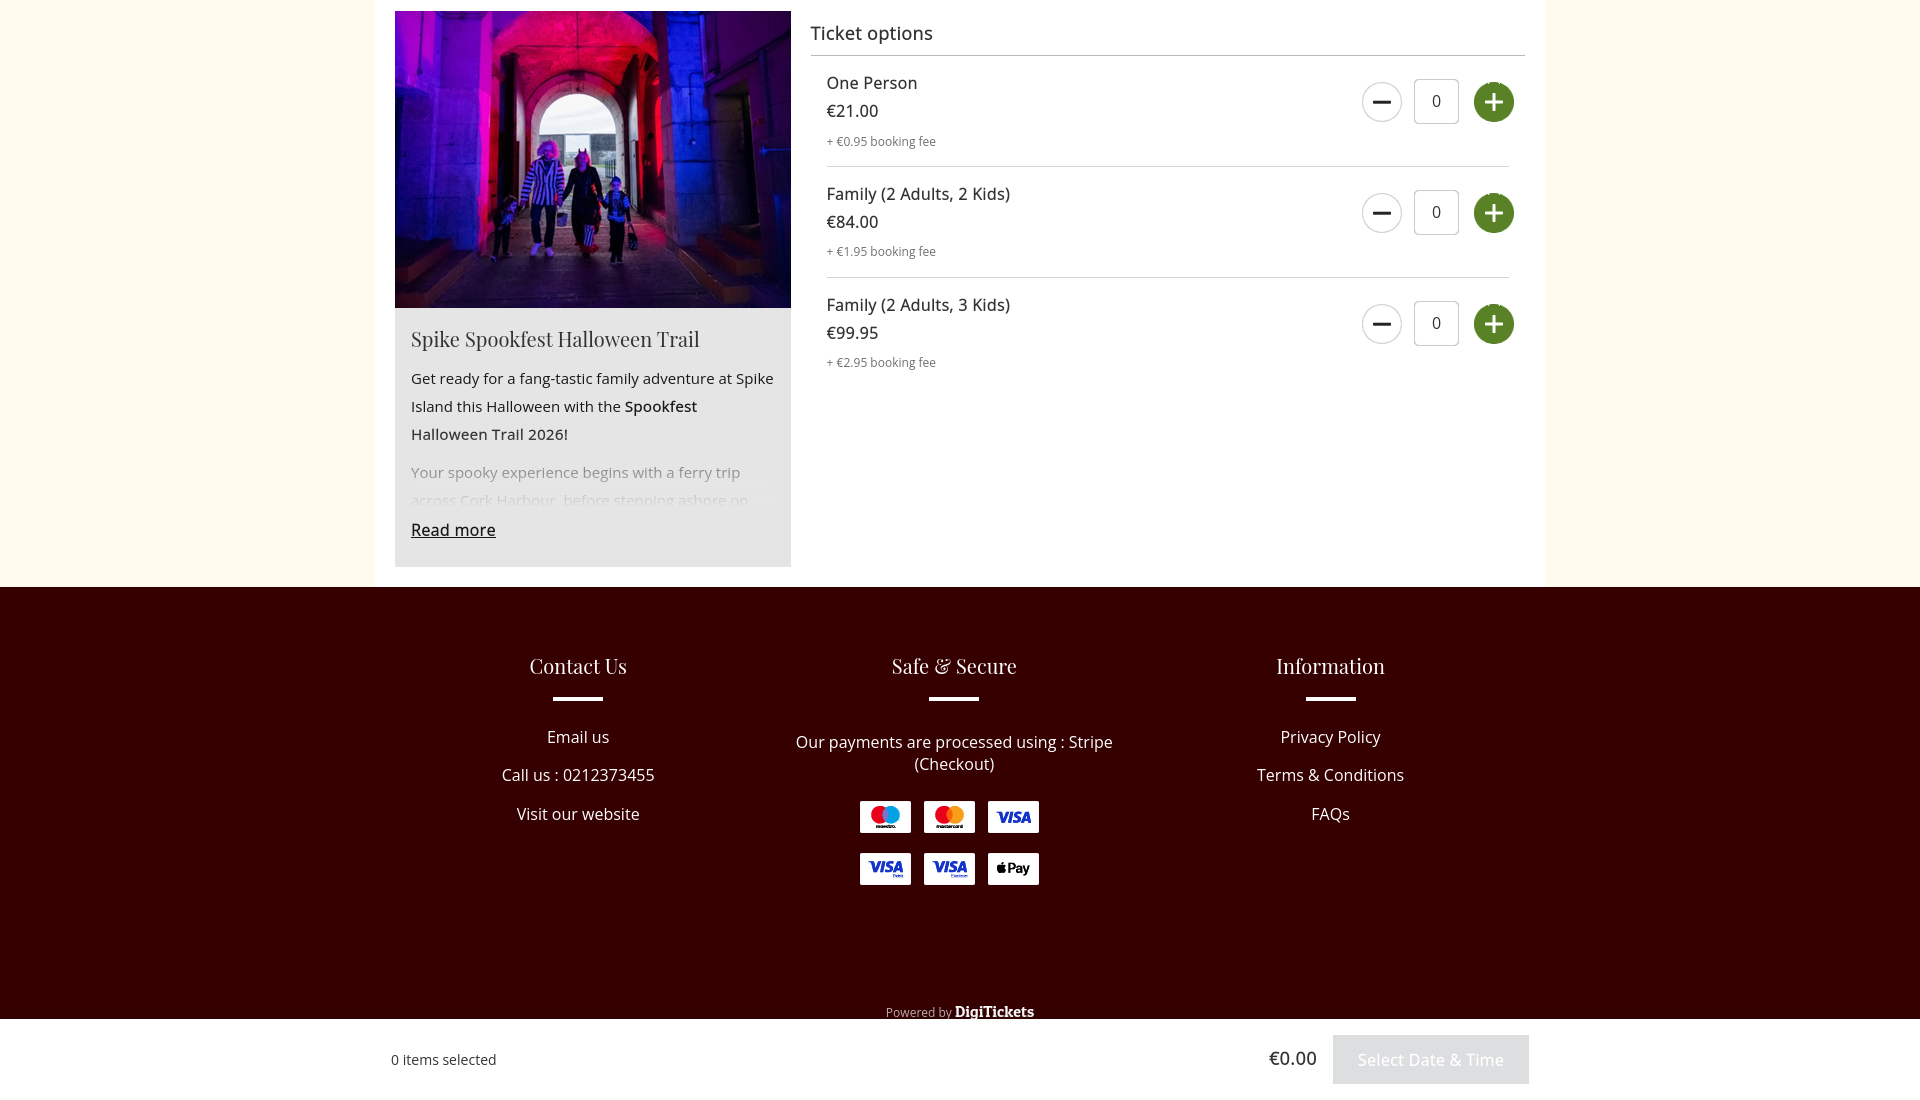Remove a Family (2 Adults, 3 Kids) ticket
Screen dimensions: 1920x1100
point(1381,324)
